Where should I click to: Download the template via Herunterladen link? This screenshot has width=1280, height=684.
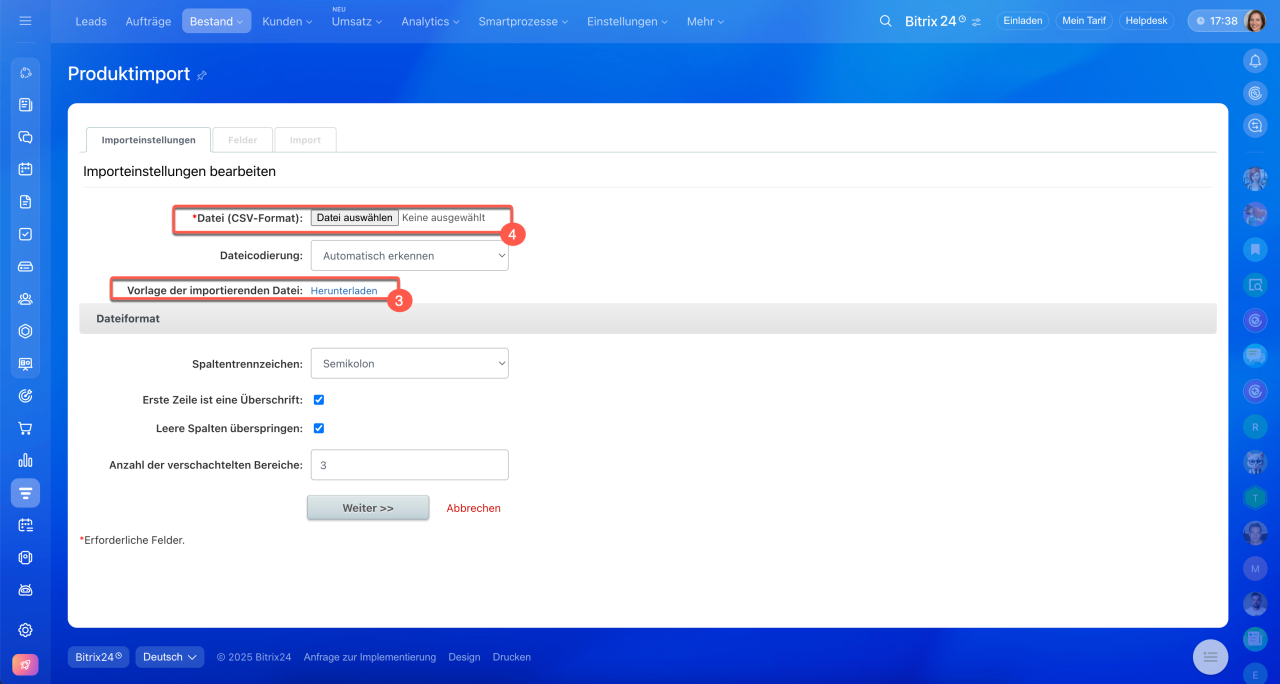344,291
